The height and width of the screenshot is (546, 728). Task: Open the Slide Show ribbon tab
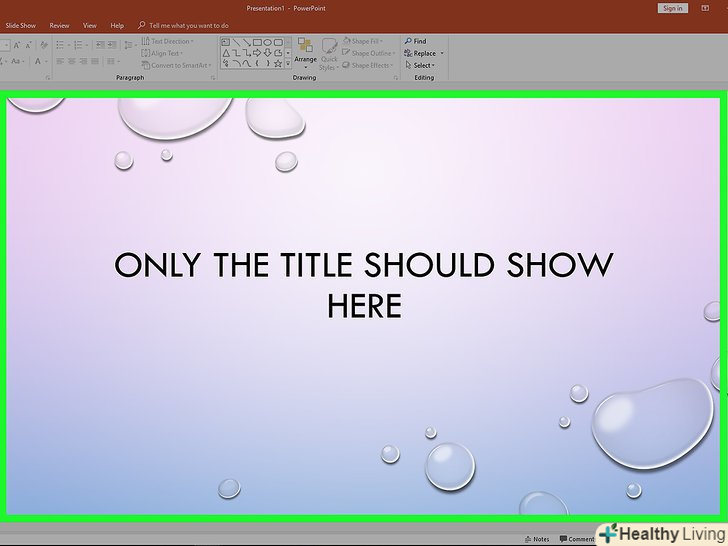(20, 26)
